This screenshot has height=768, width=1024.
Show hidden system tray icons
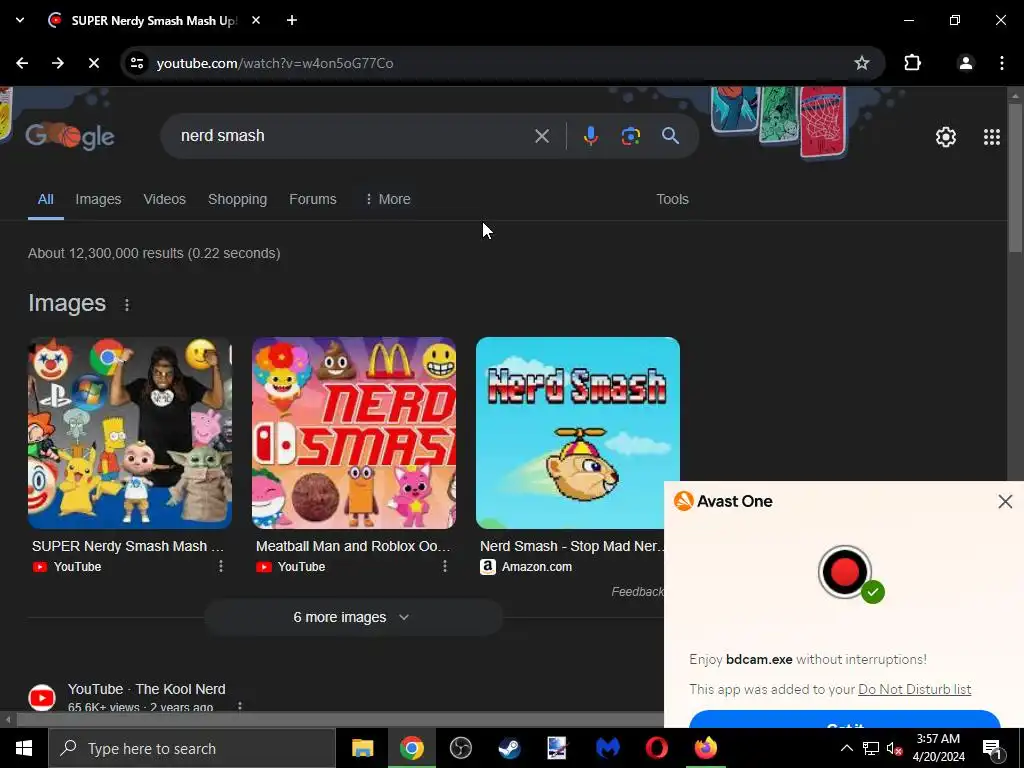[x=846, y=748]
